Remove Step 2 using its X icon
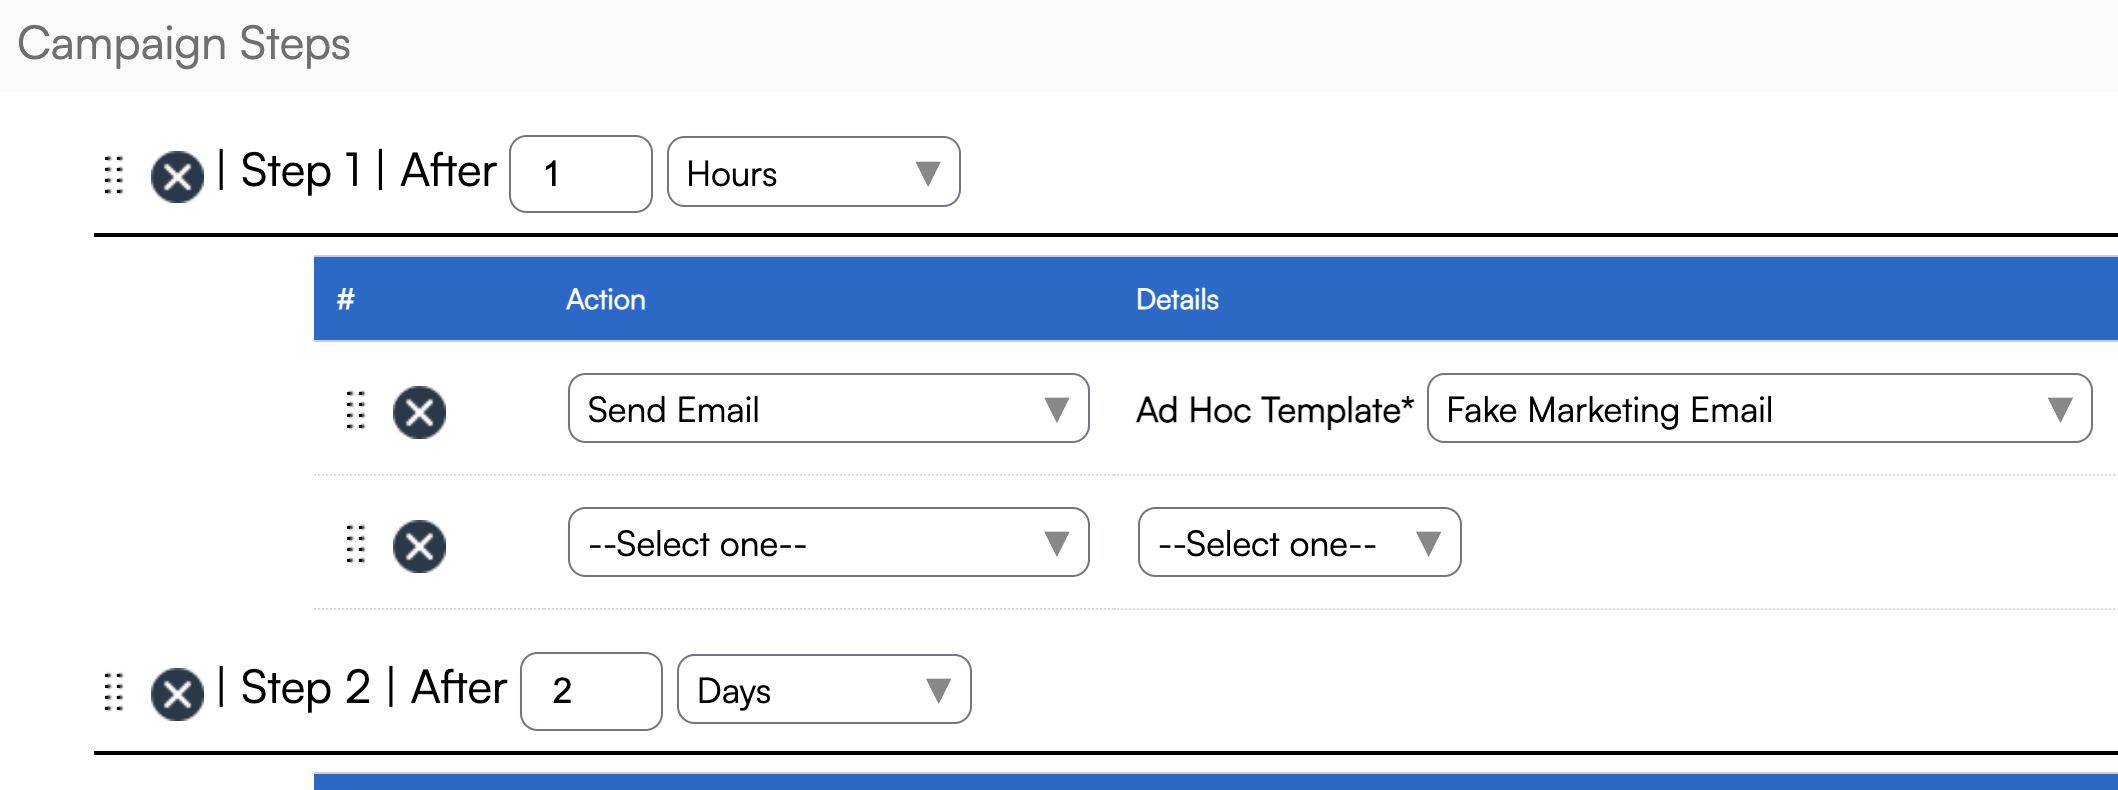Viewport: 2118px width, 790px height. click(x=177, y=694)
